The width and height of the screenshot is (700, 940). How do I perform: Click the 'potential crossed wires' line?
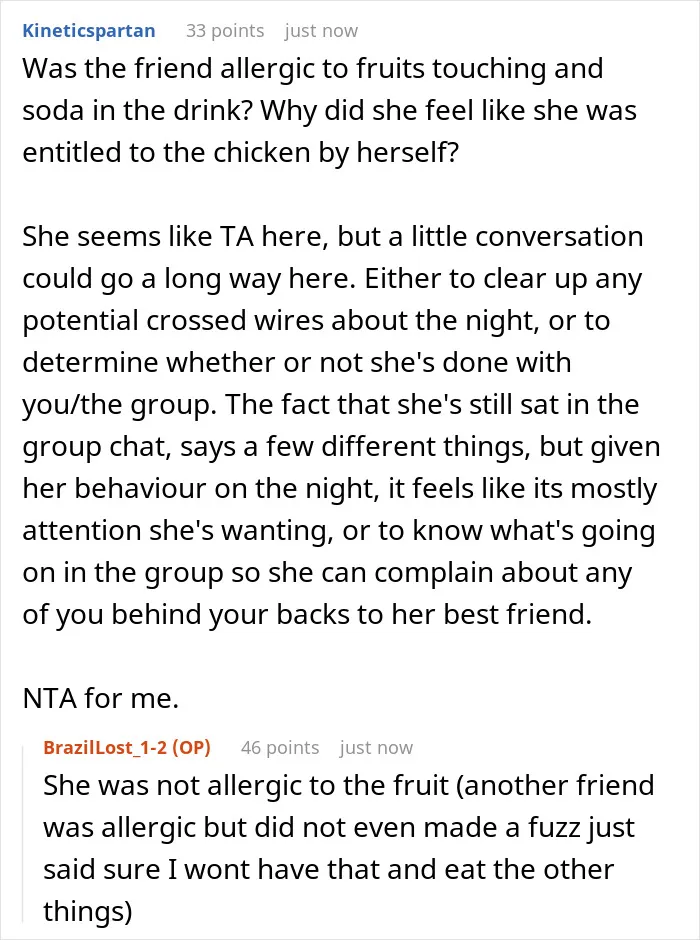tap(316, 320)
